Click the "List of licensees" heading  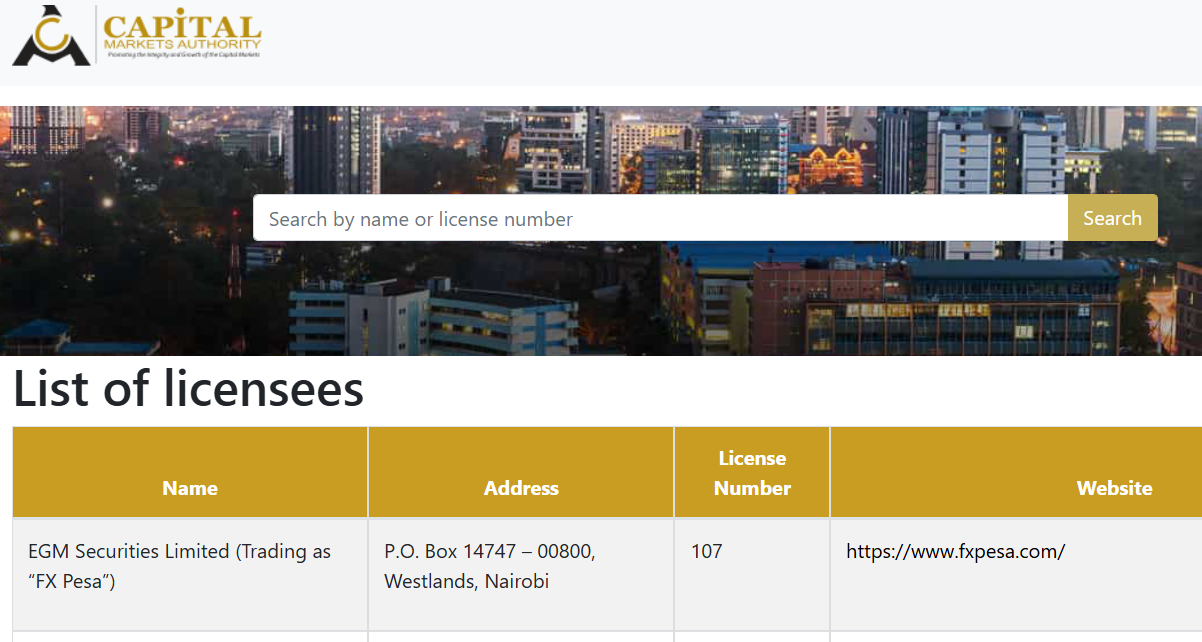click(188, 389)
